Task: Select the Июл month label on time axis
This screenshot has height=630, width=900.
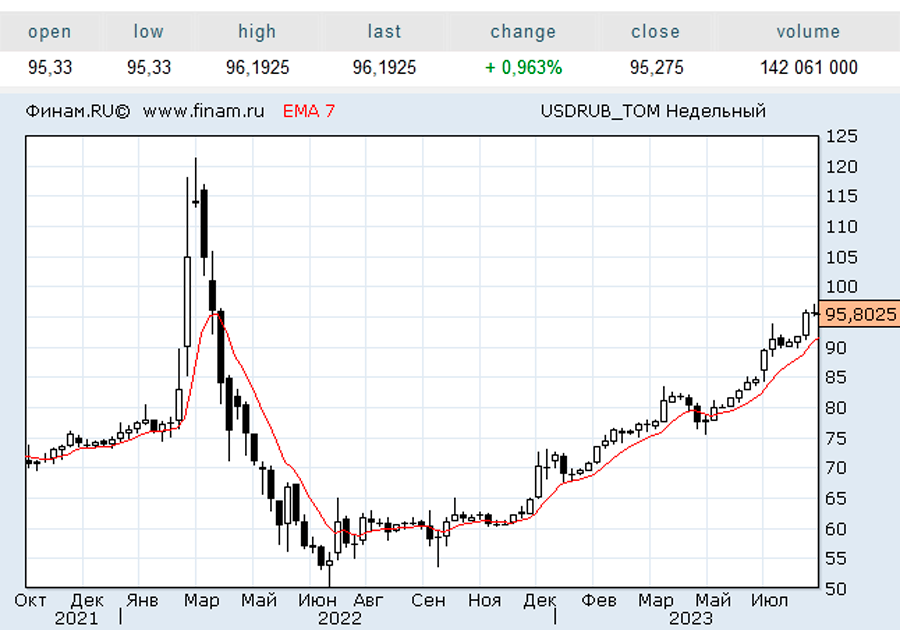Action: point(771,600)
